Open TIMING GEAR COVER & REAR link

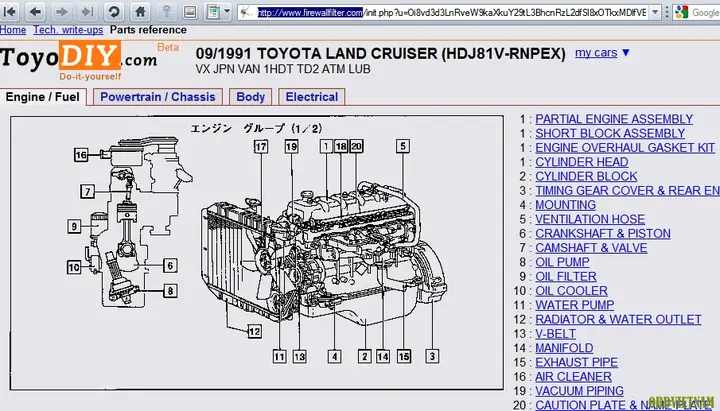627,191
